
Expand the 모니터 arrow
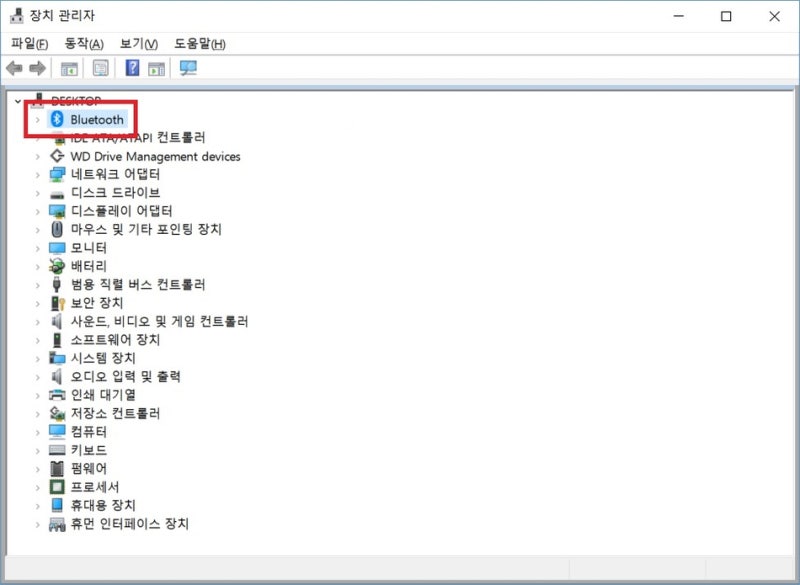coord(37,248)
